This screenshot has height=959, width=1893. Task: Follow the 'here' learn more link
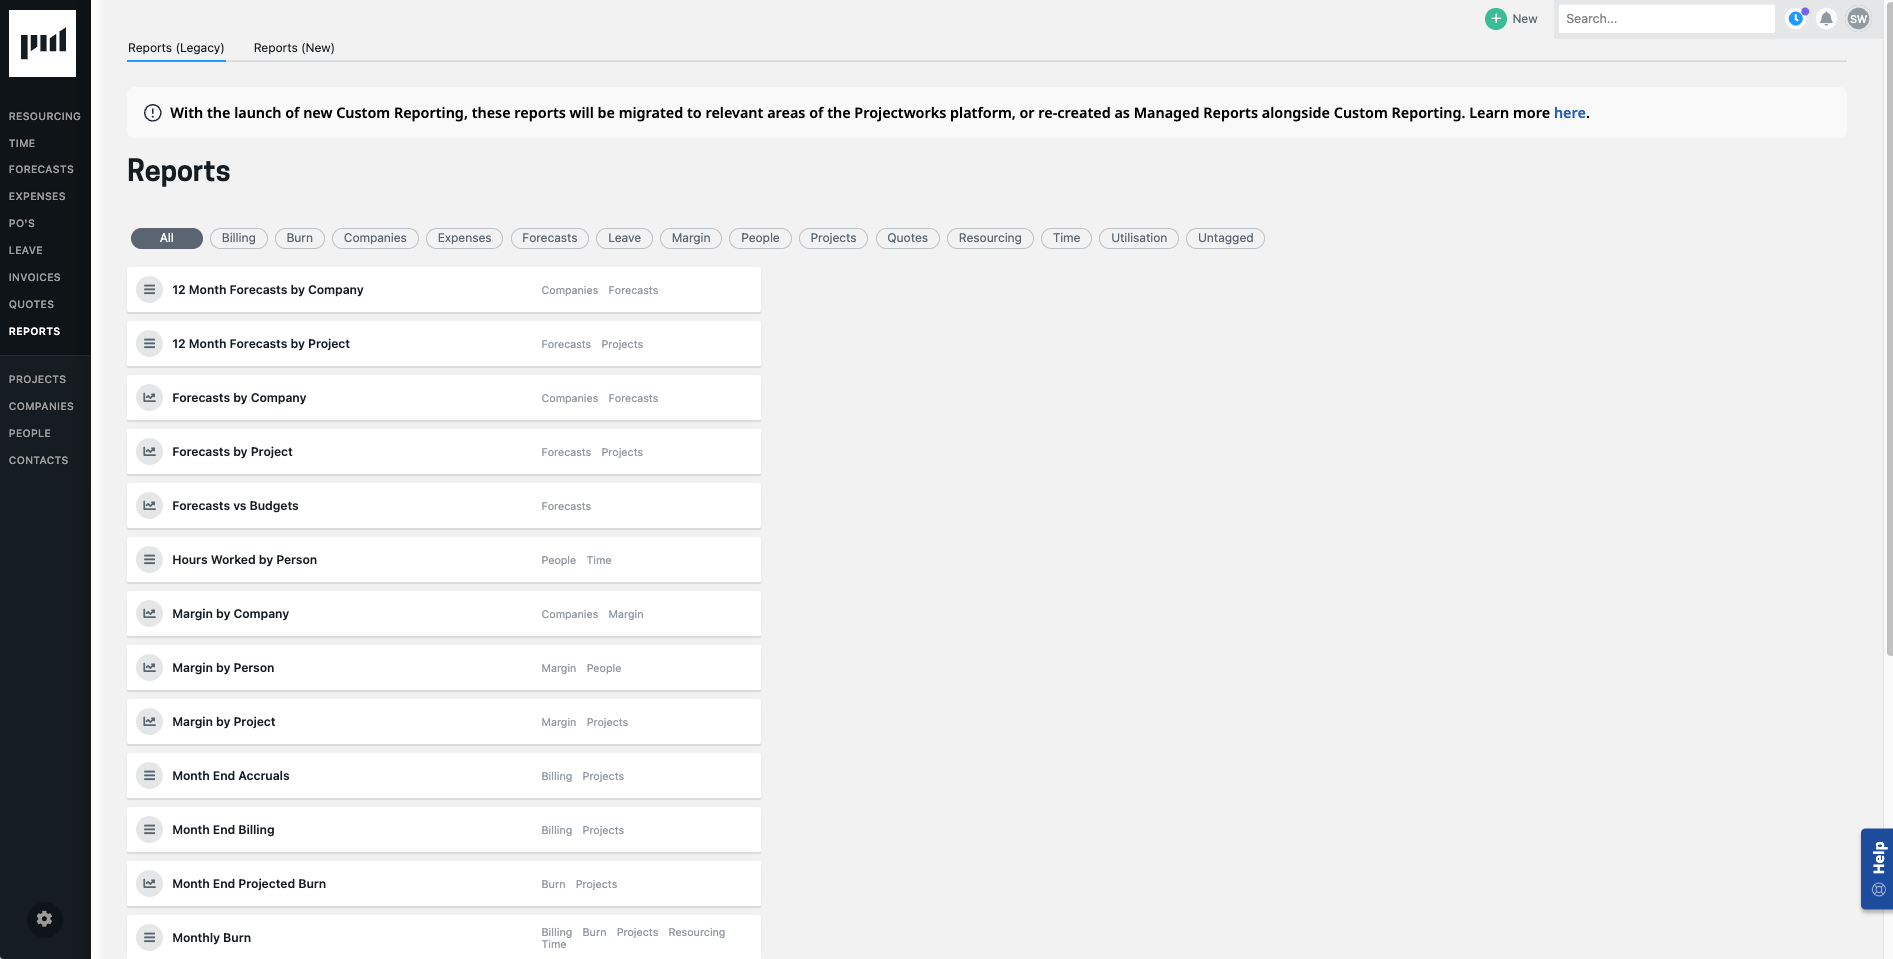tap(1570, 113)
